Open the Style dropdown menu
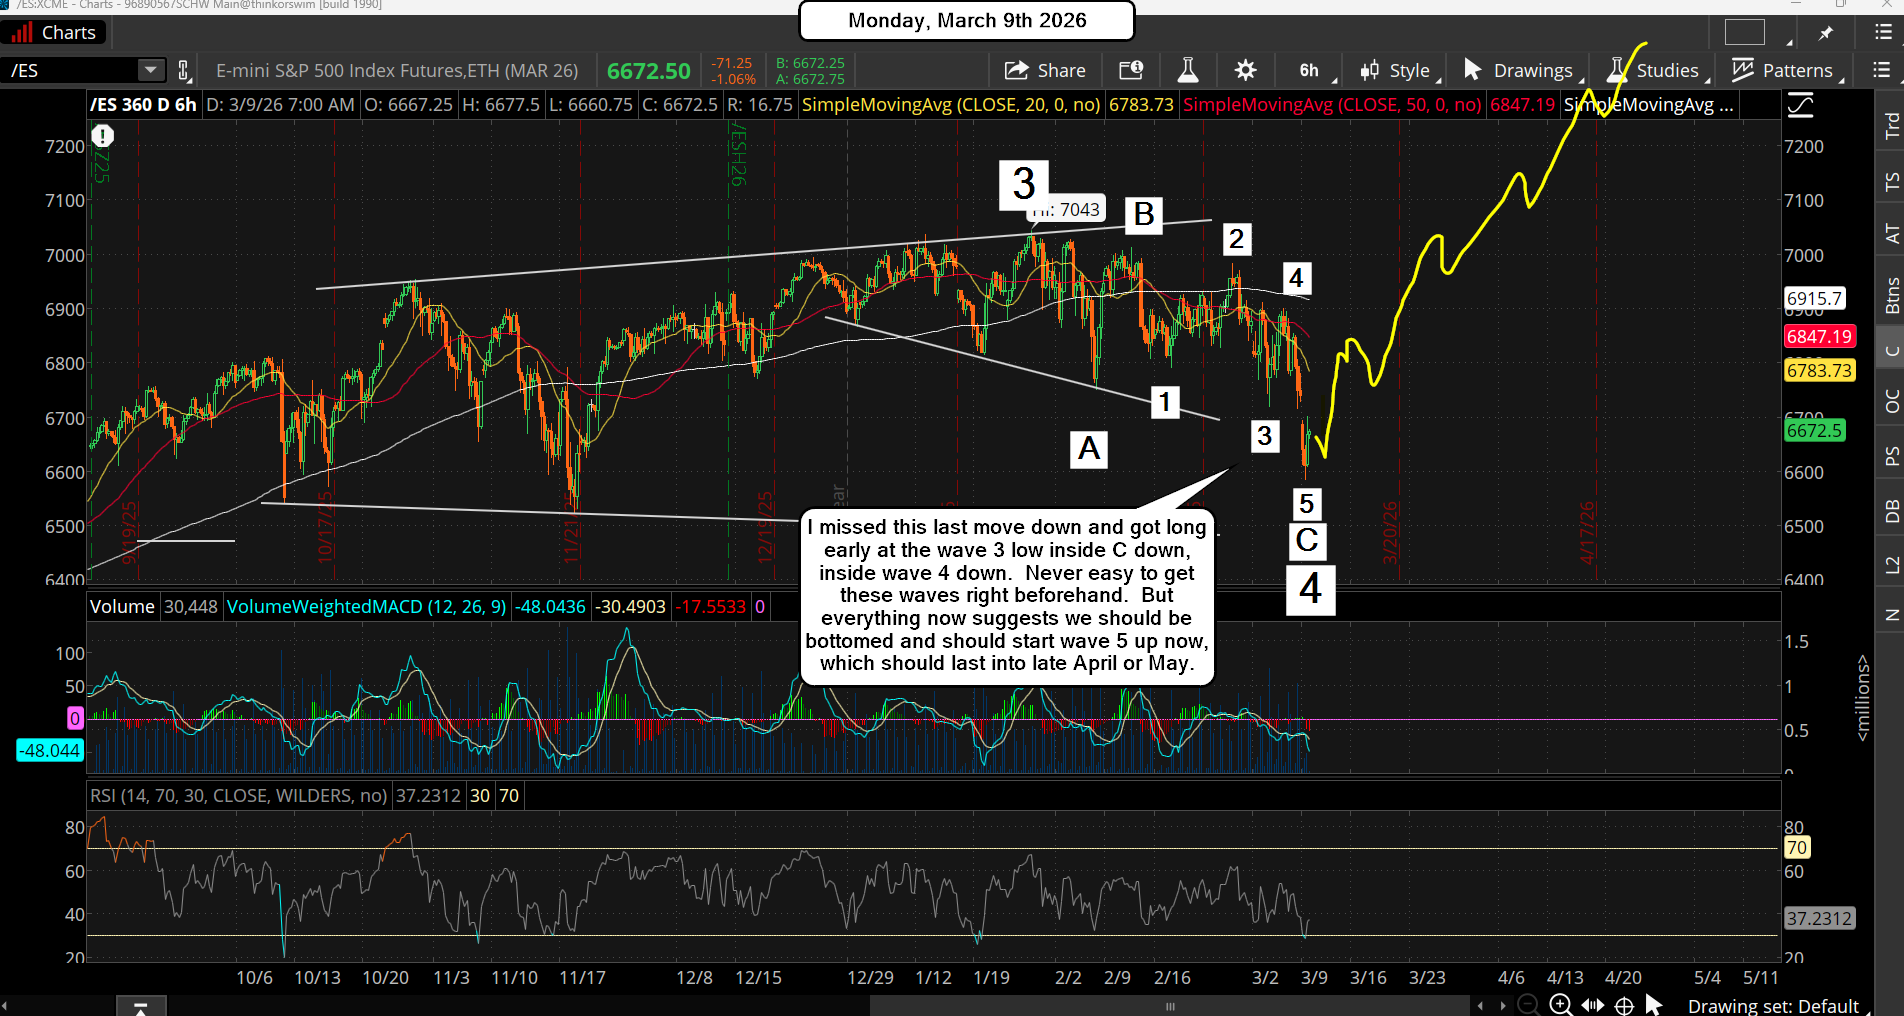 click(1396, 70)
